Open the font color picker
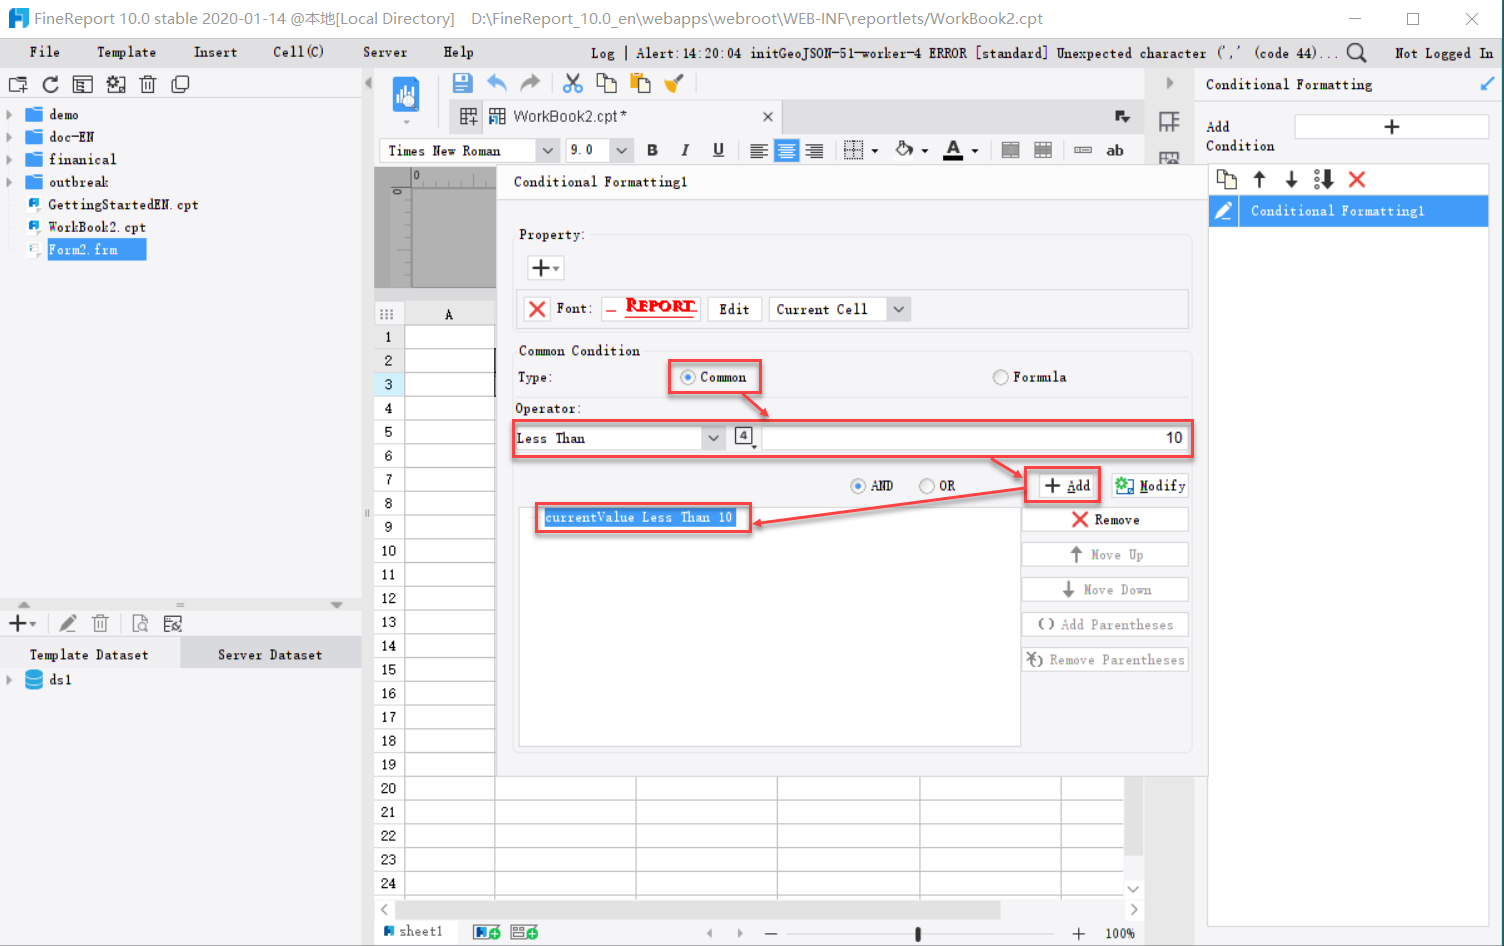1504x946 pixels. tap(954, 150)
